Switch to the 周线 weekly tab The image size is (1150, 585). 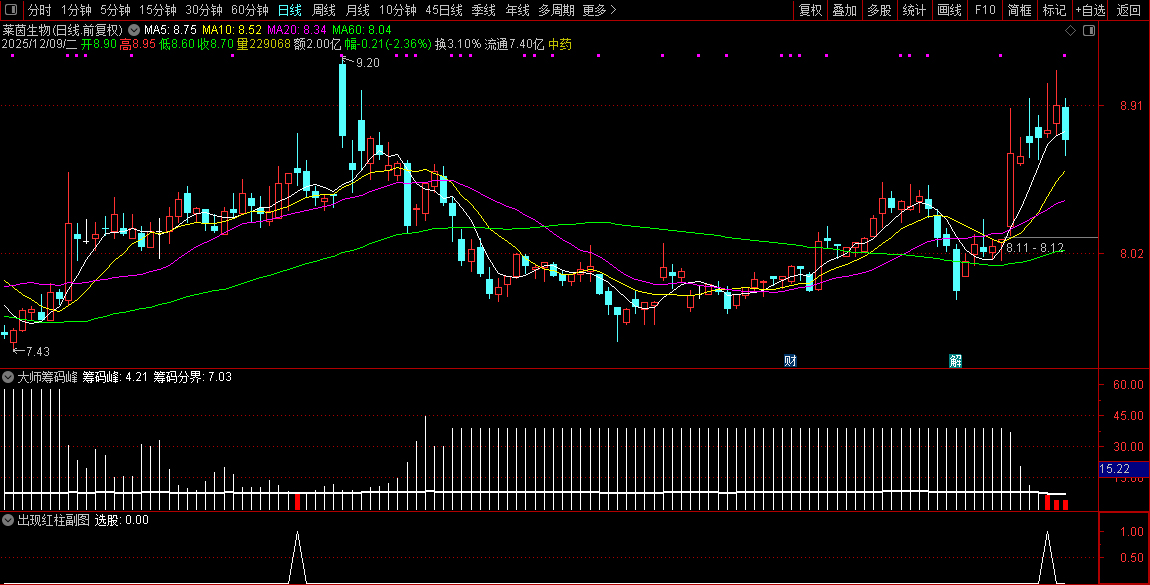tap(324, 11)
